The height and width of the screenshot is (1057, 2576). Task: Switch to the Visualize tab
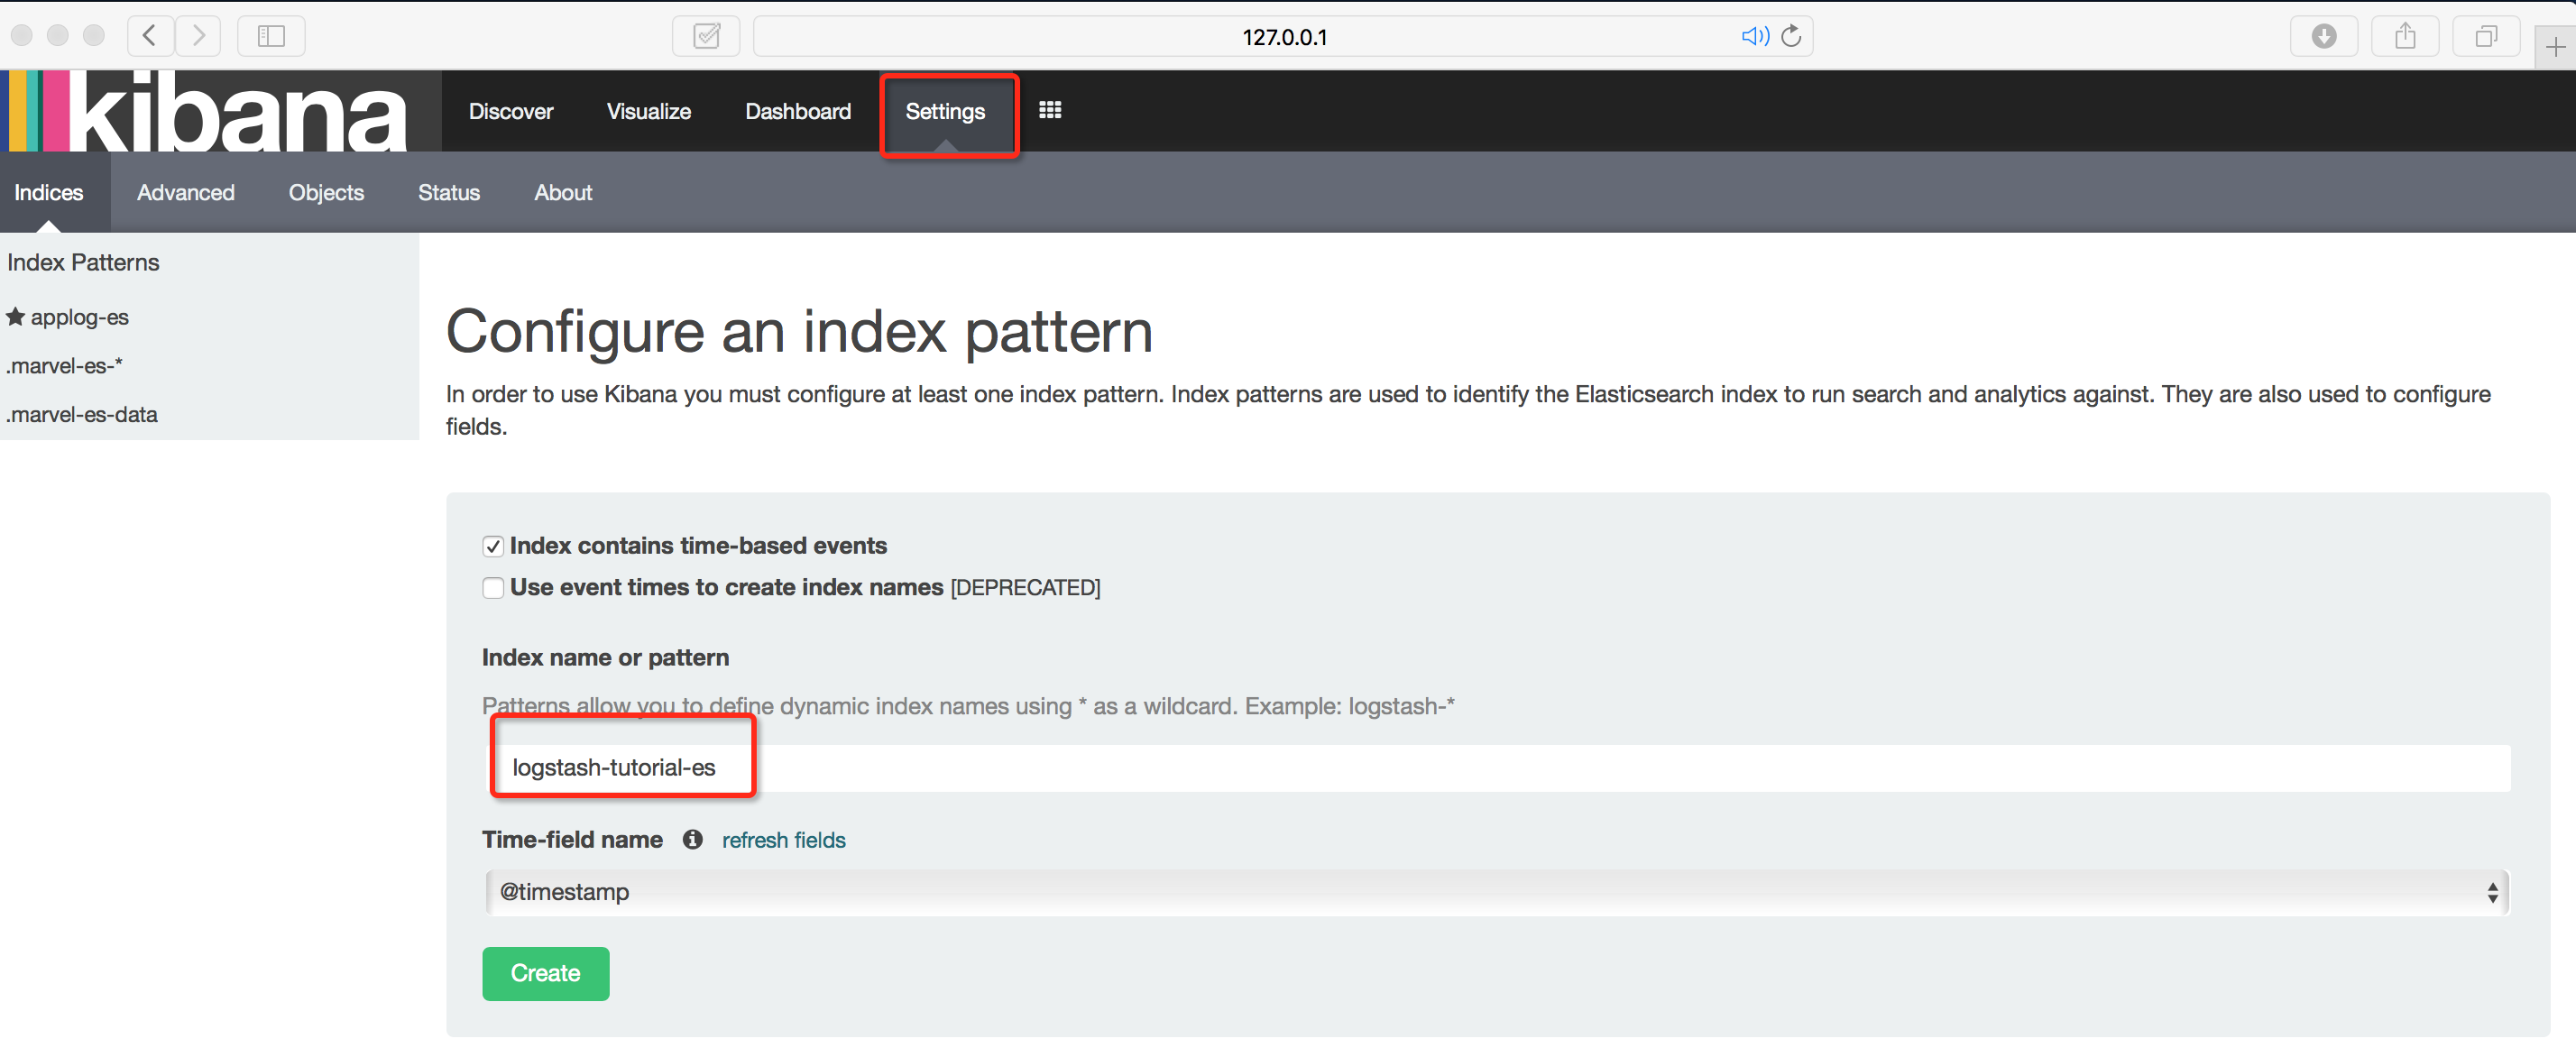(x=649, y=111)
